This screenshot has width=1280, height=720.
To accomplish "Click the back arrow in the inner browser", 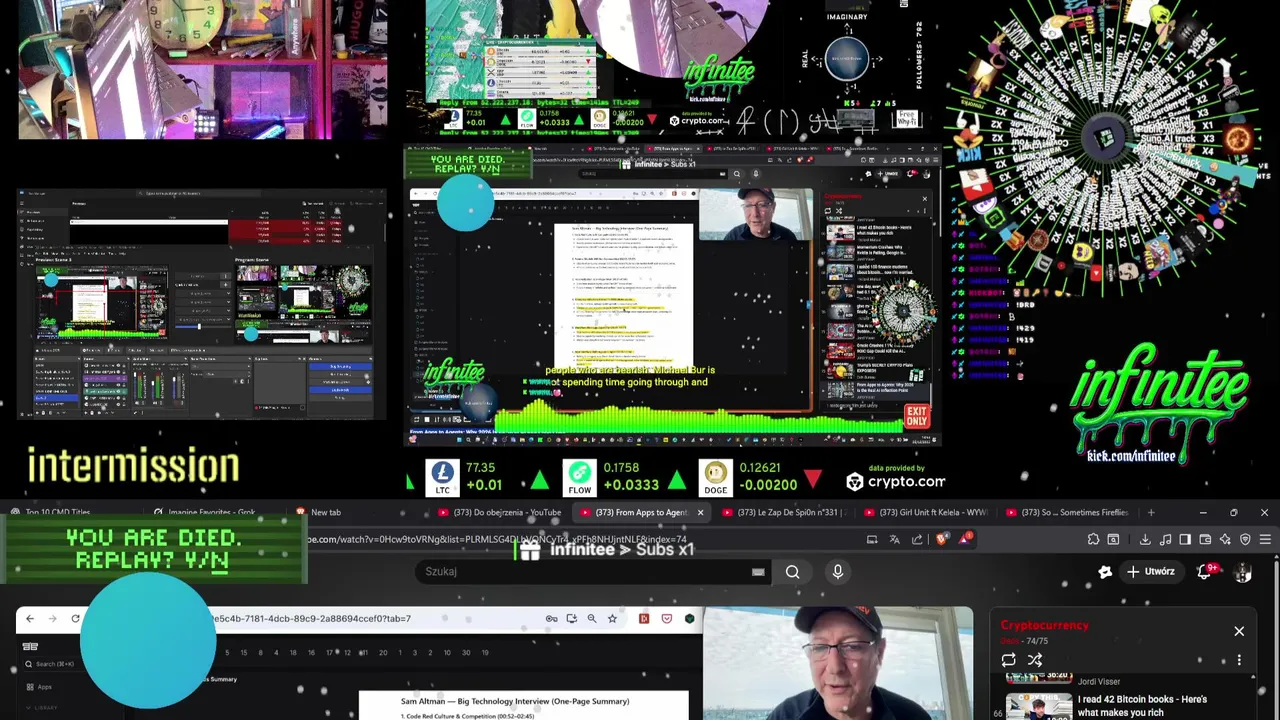I will click(29, 619).
